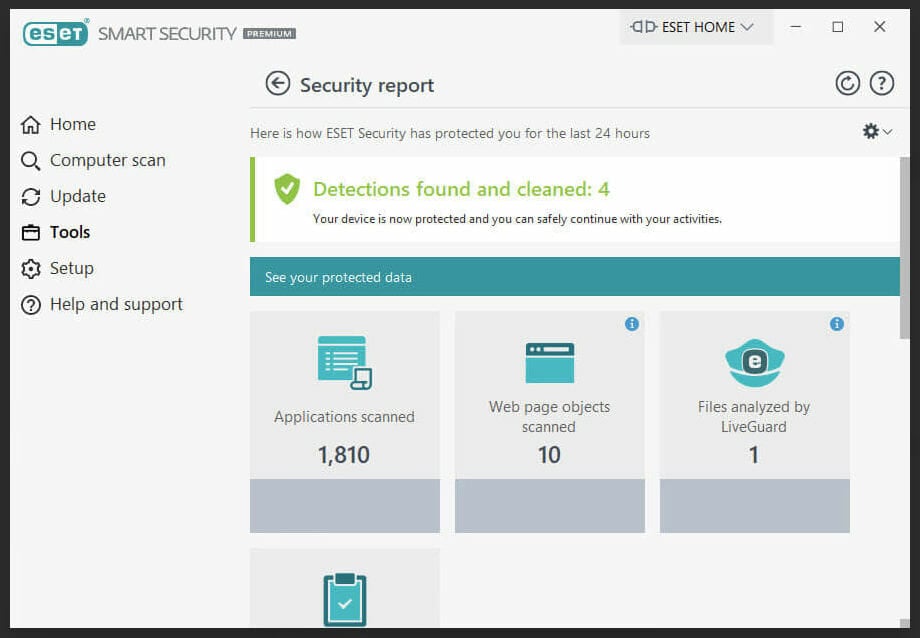Viewport: 920px width, 638px height.
Task: Expand the ESET HOME dropdown
Action: (x=696, y=27)
